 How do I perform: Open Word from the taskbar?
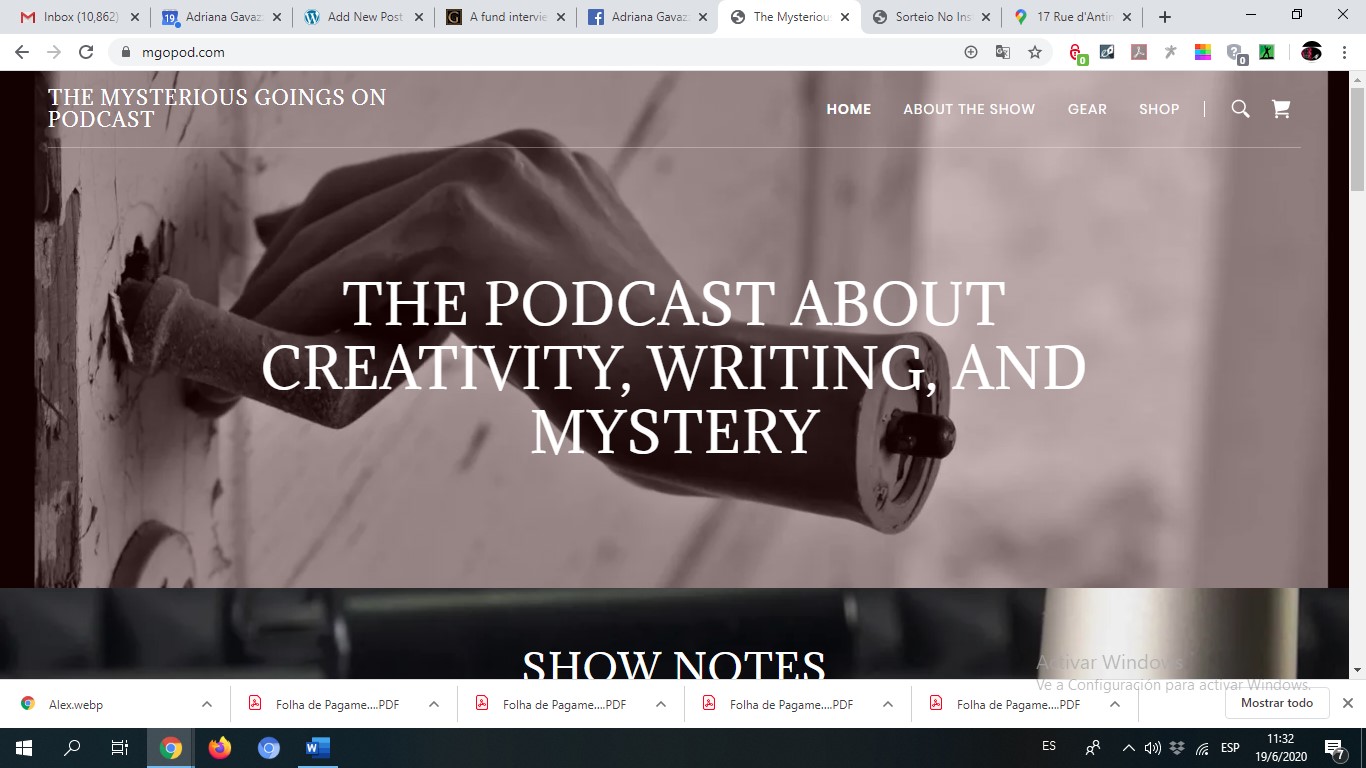[317, 748]
